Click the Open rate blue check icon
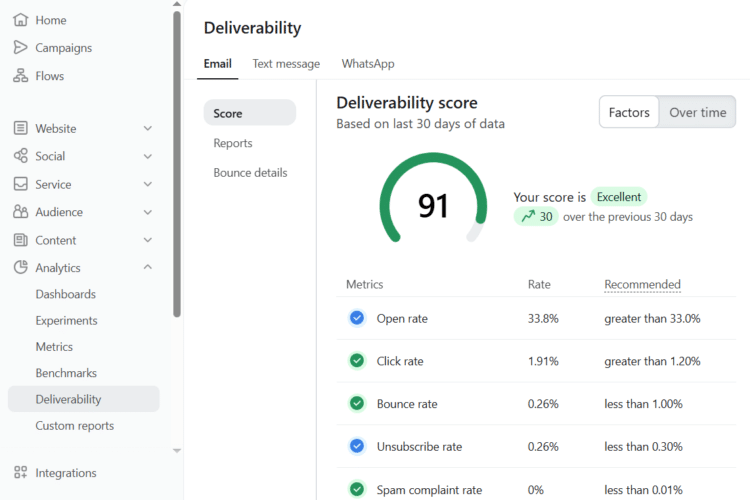 (x=357, y=318)
